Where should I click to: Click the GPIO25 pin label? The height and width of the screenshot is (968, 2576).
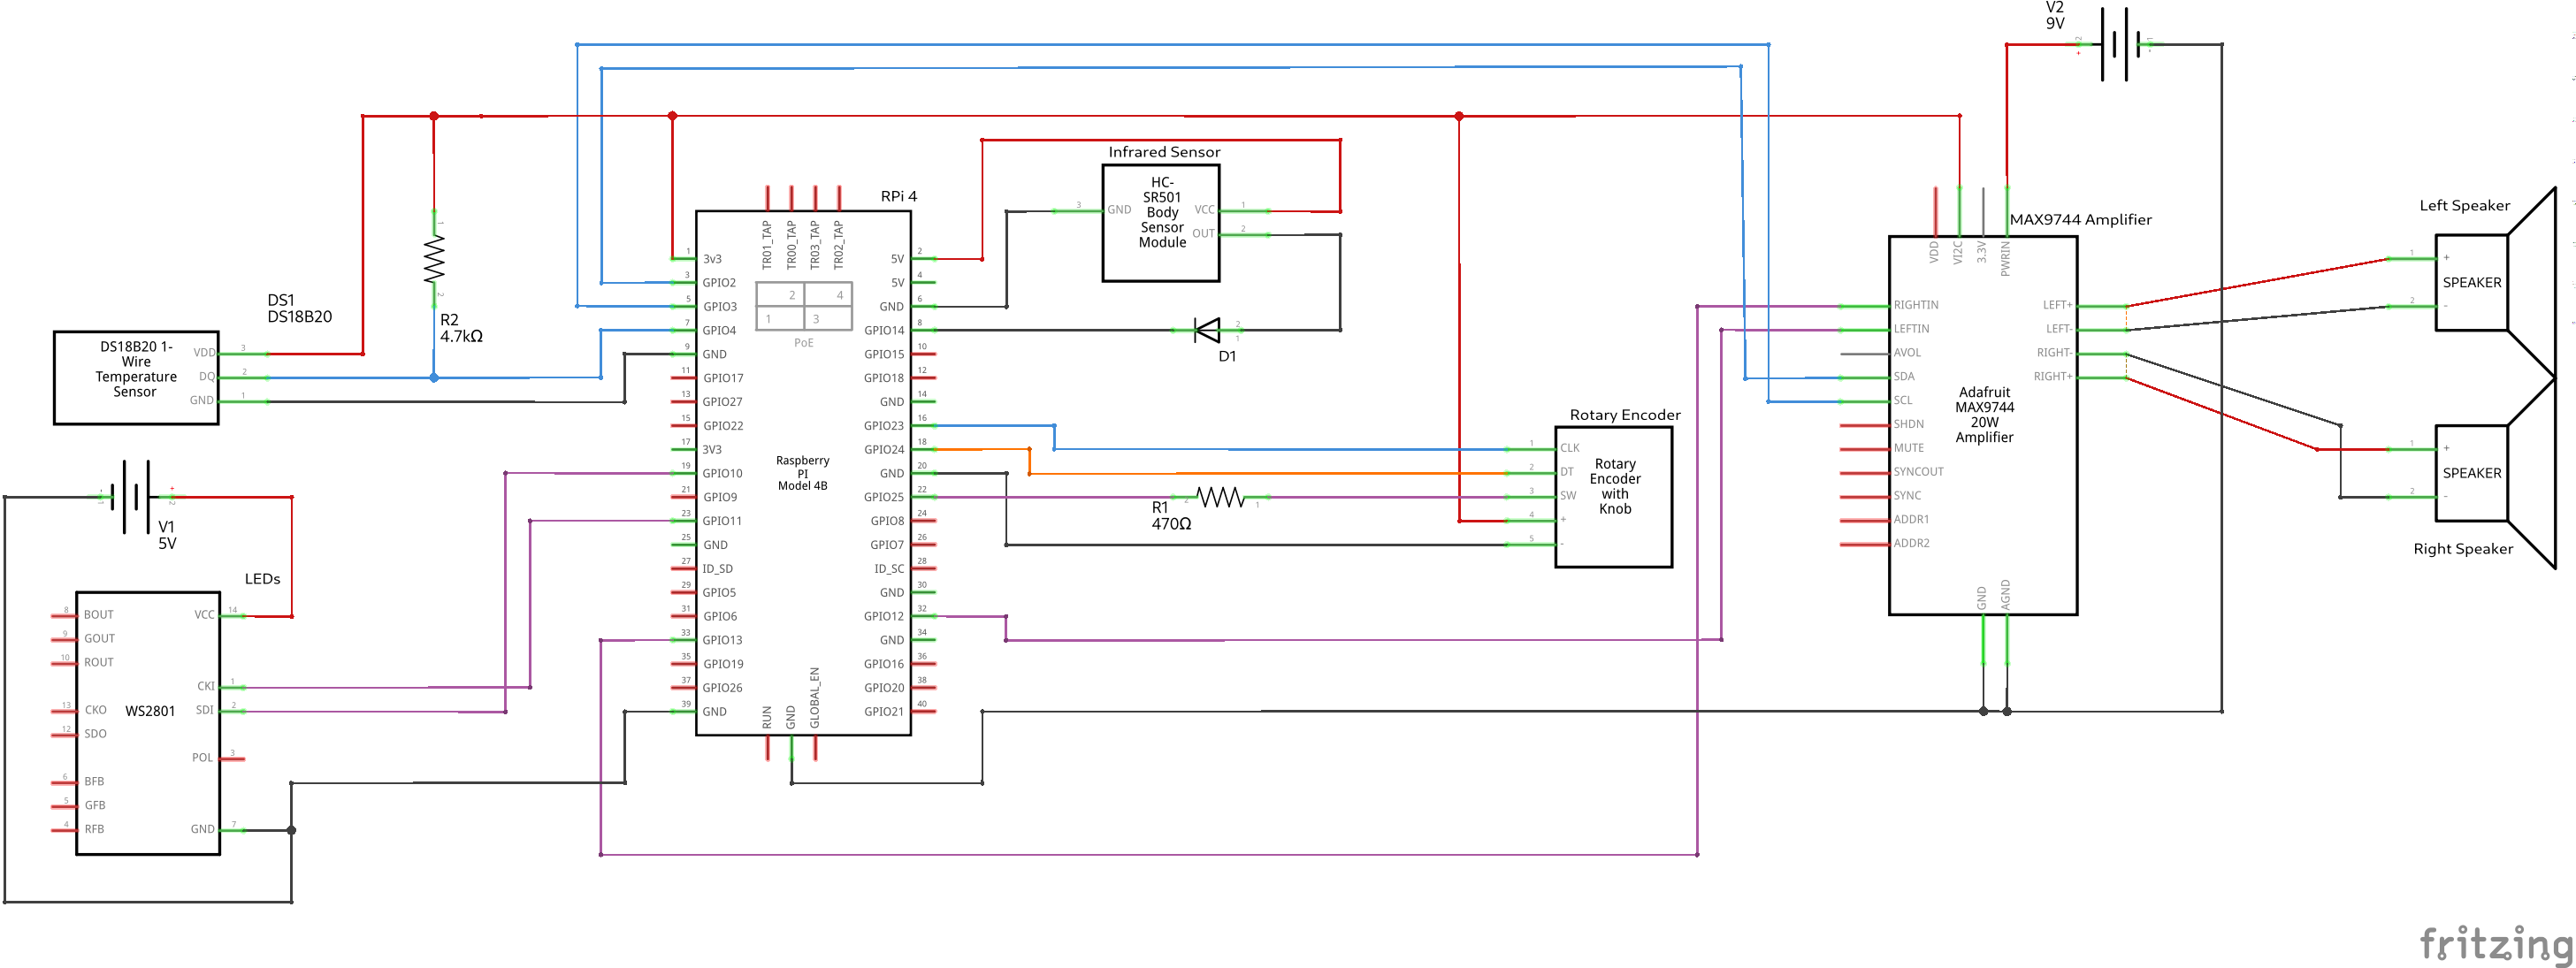pyautogui.click(x=884, y=497)
